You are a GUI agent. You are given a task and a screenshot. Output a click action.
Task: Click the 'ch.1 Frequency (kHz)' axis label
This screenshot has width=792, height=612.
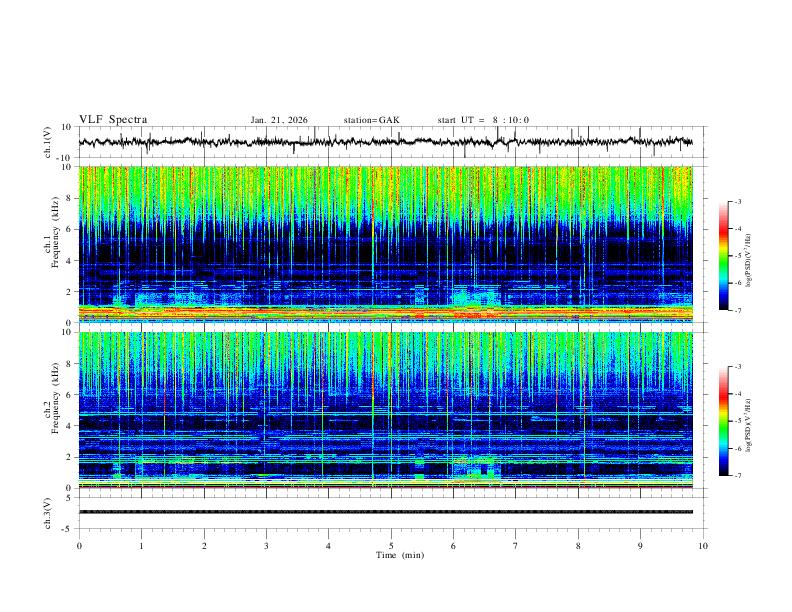pos(52,232)
